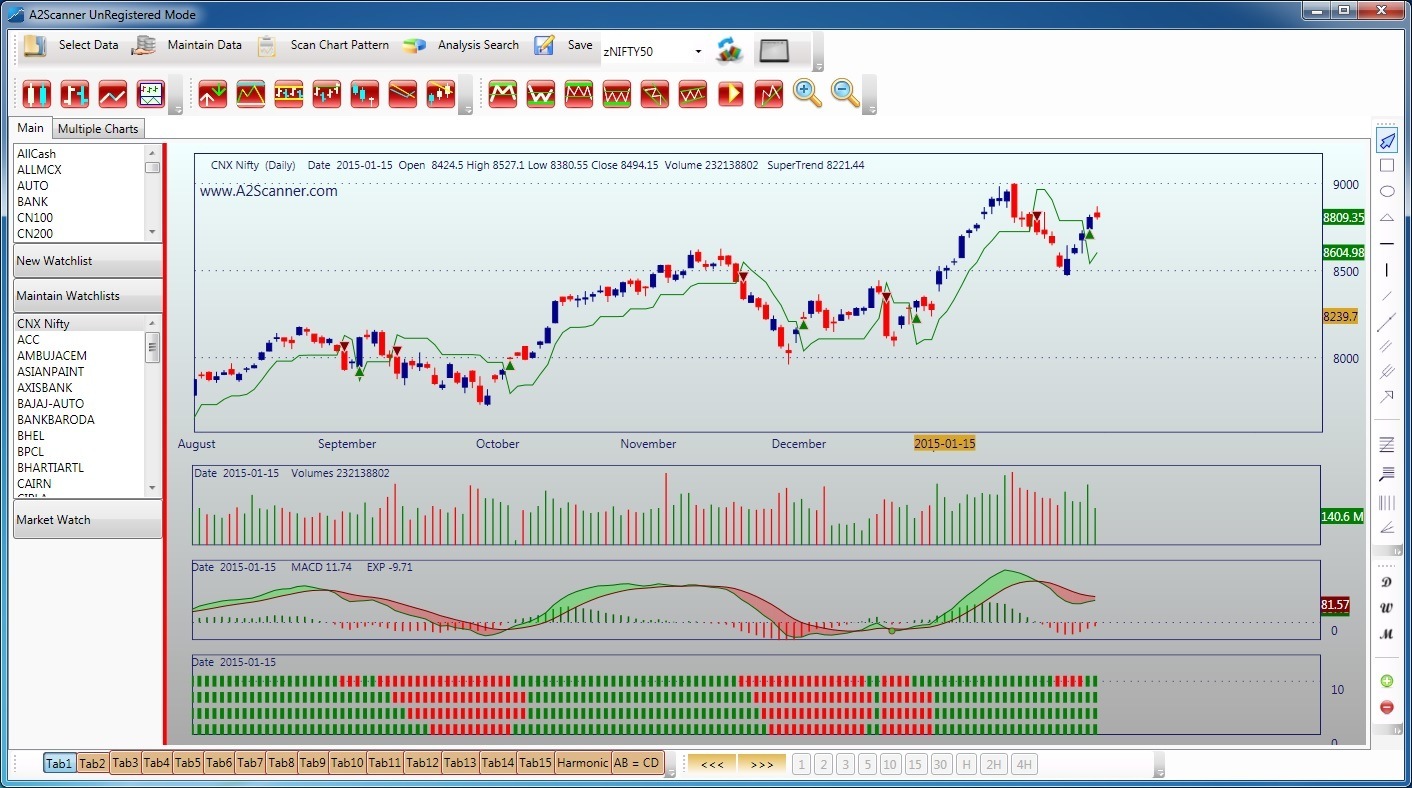
Task: Expand the top toolbar overflow arrow
Action: 818,67
